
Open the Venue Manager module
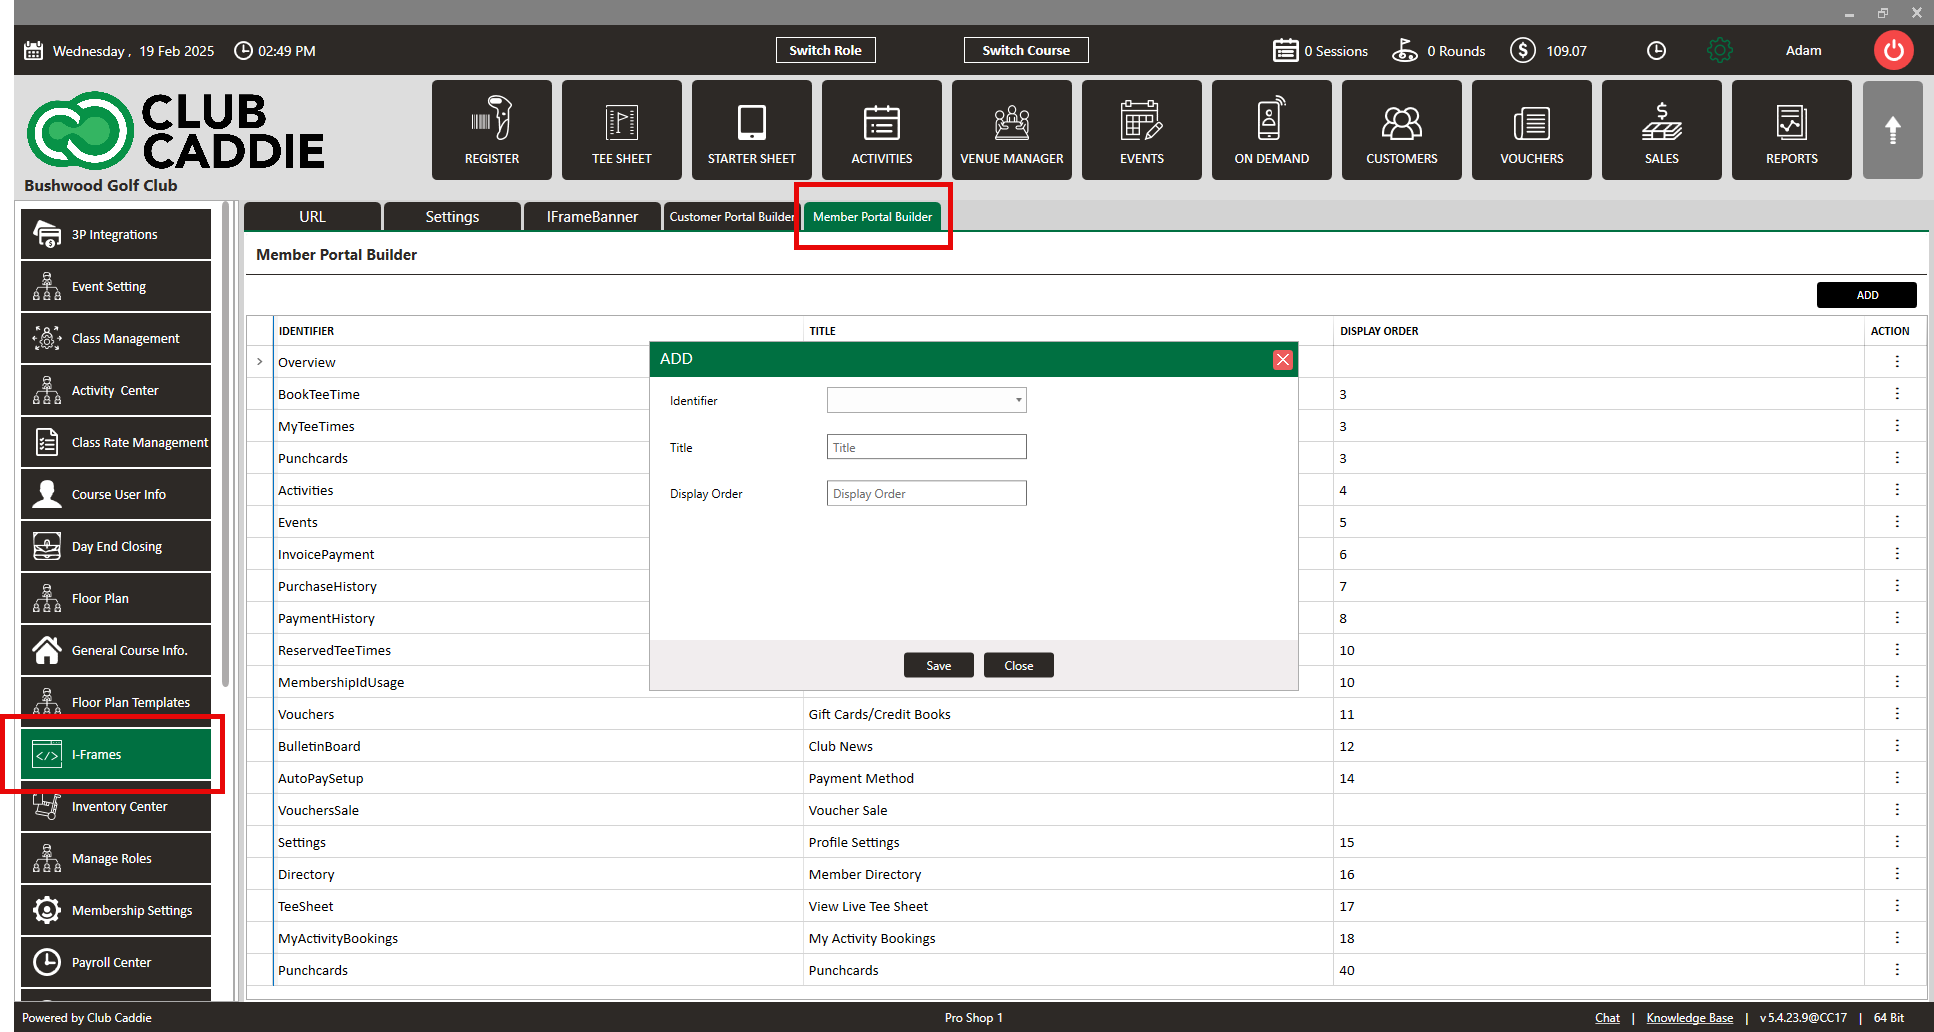pyautogui.click(x=1012, y=130)
